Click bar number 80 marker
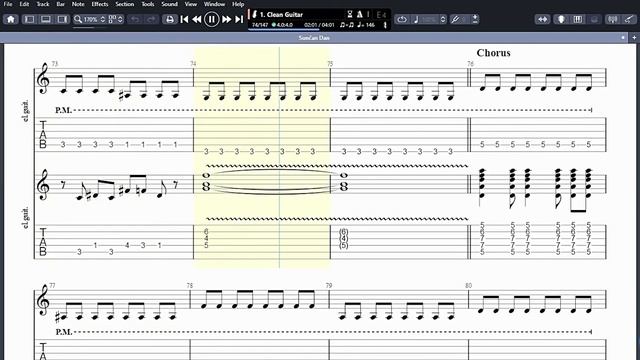The width and height of the screenshot is (640, 360). tap(468, 286)
